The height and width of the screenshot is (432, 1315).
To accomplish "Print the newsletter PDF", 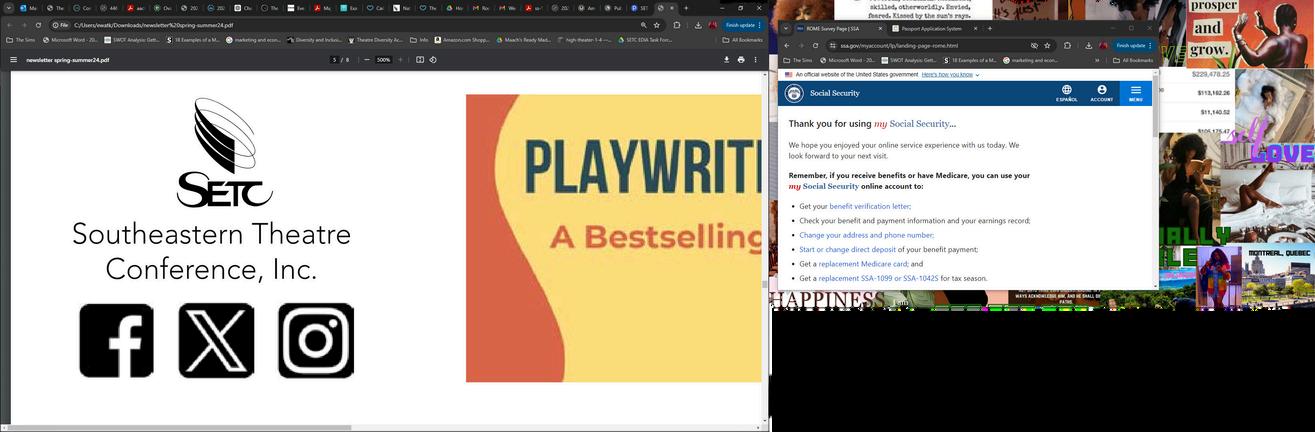I will click(x=741, y=60).
